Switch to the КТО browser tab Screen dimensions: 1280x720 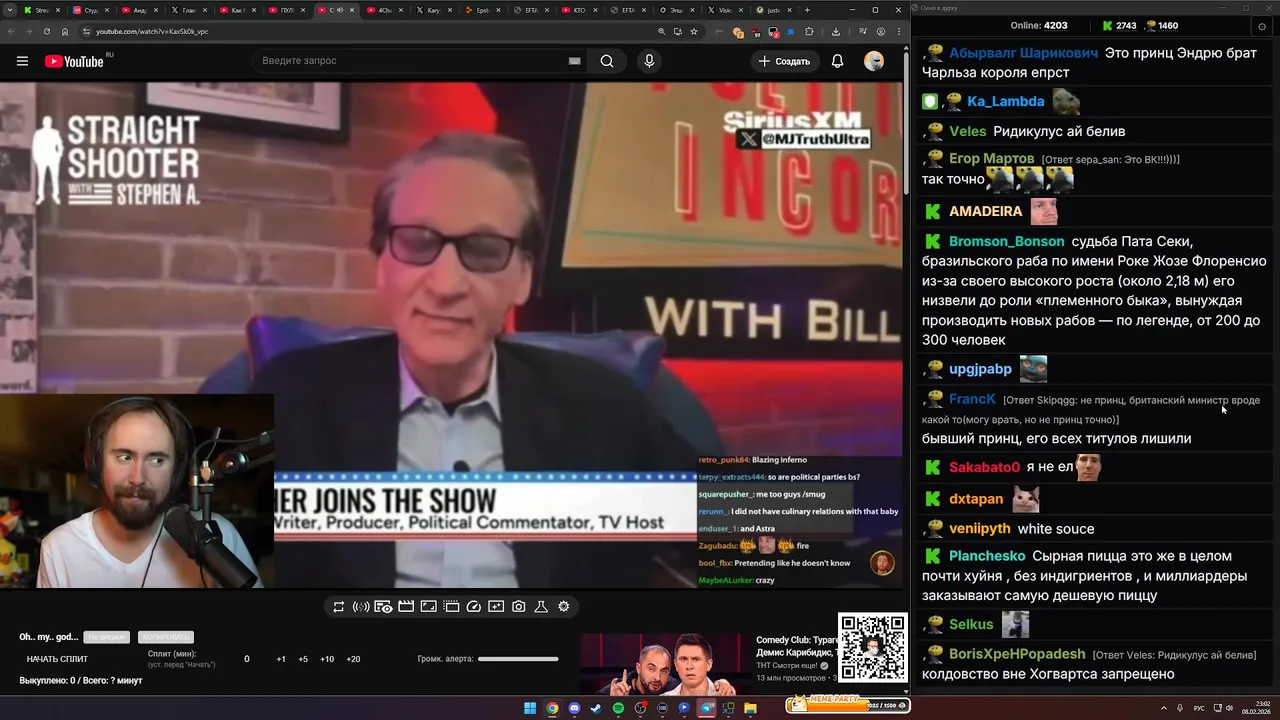pos(581,10)
